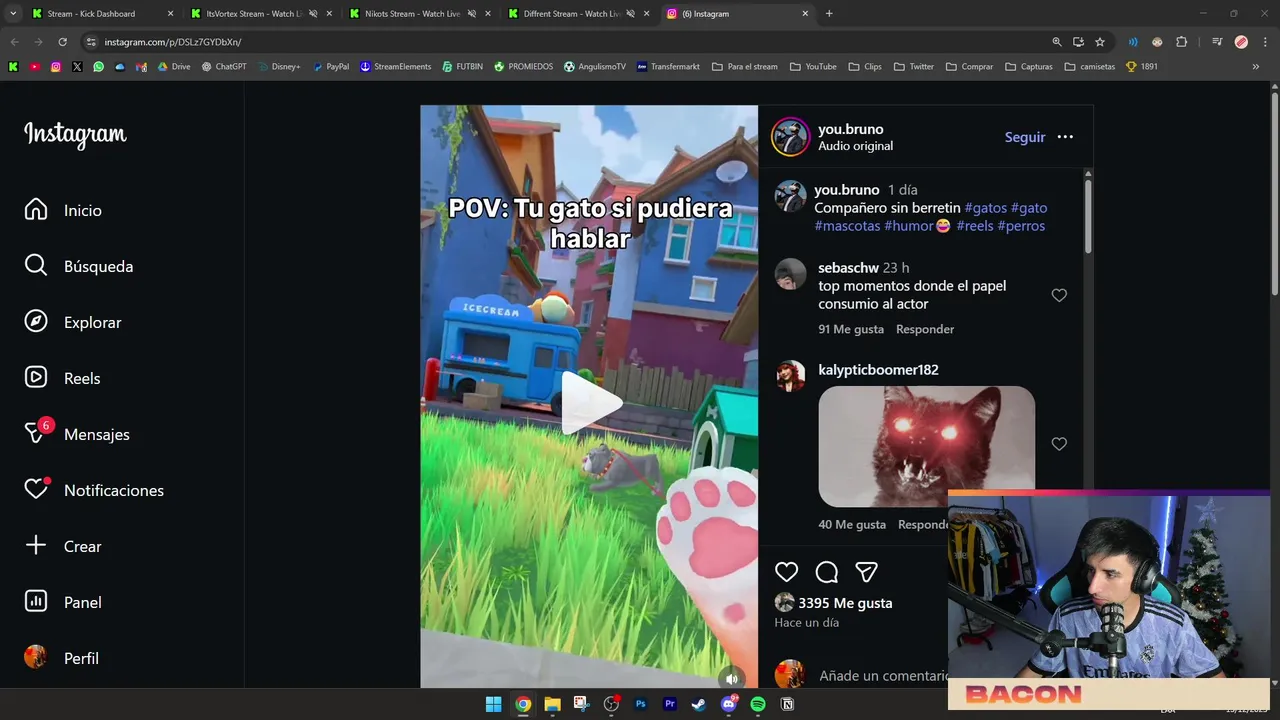
Task: Open the #mascotas hashtag
Action: (x=847, y=226)
